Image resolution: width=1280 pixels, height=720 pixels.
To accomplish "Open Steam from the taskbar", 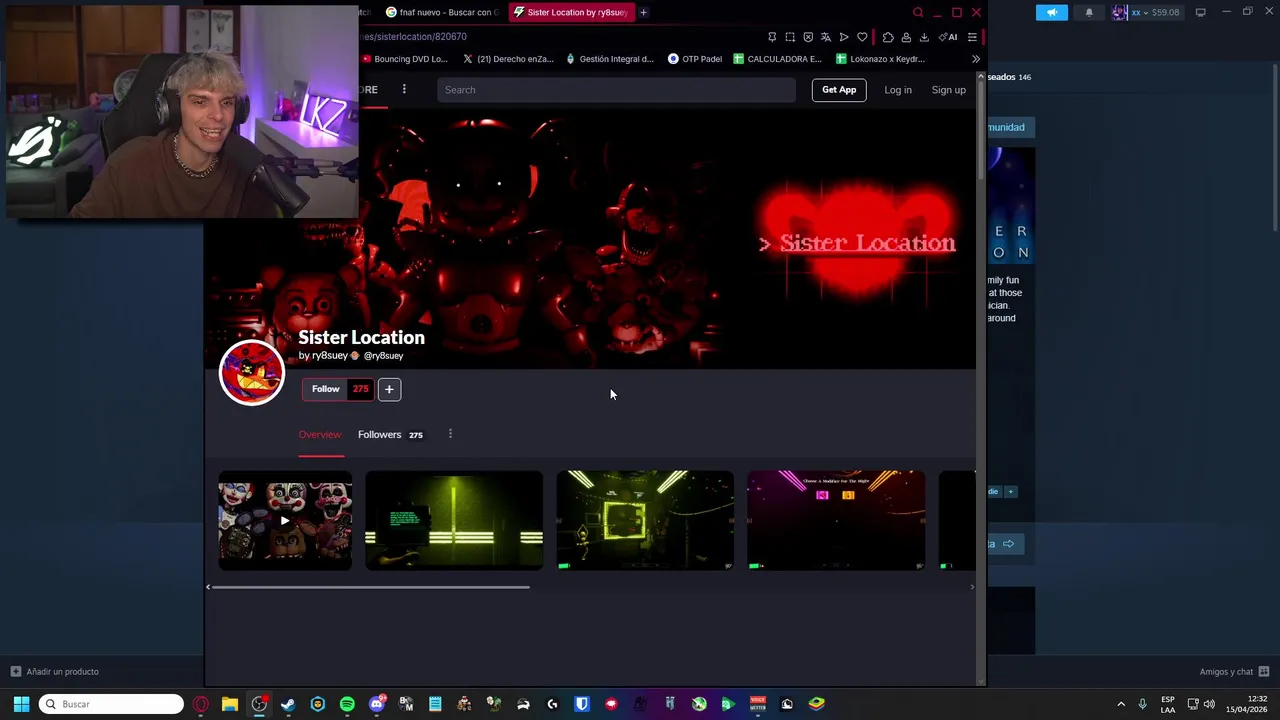I will point(288,704).
